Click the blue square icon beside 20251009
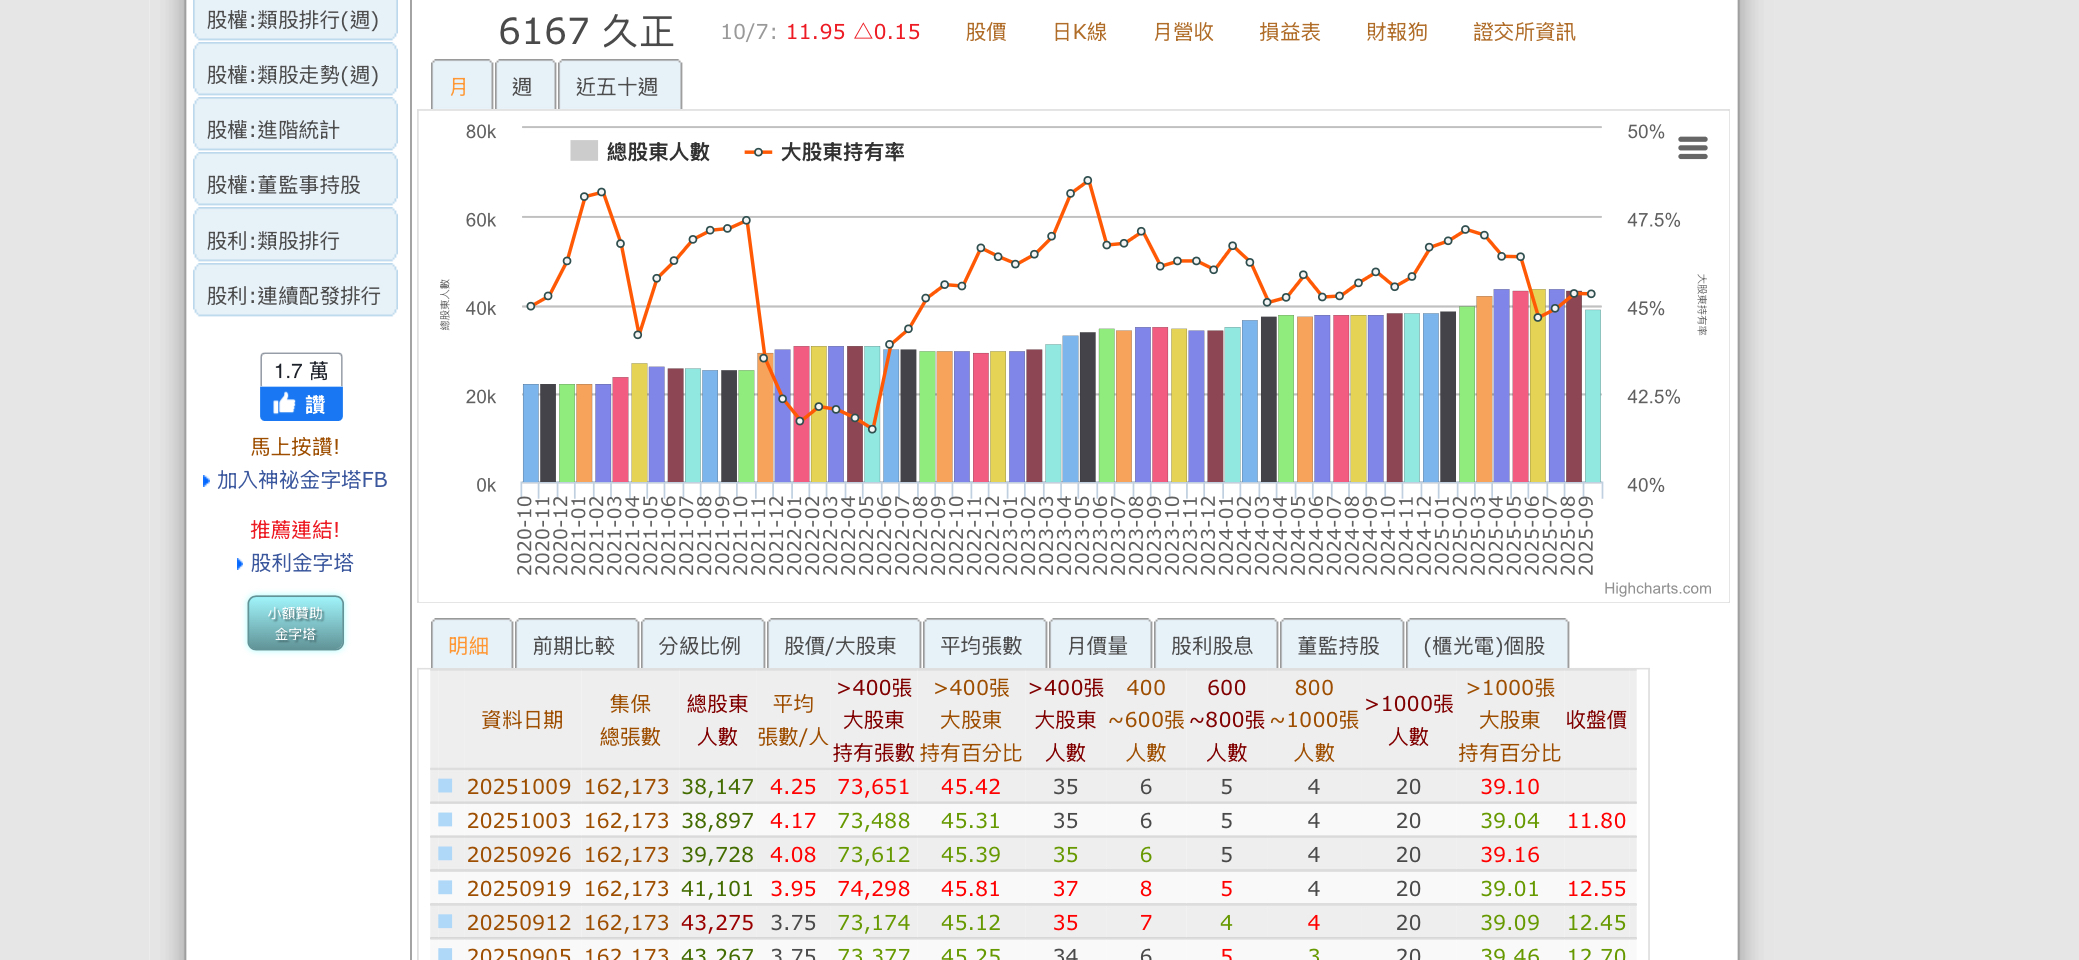This screenshot has width=2079, height=960. (x=446, y=786)
